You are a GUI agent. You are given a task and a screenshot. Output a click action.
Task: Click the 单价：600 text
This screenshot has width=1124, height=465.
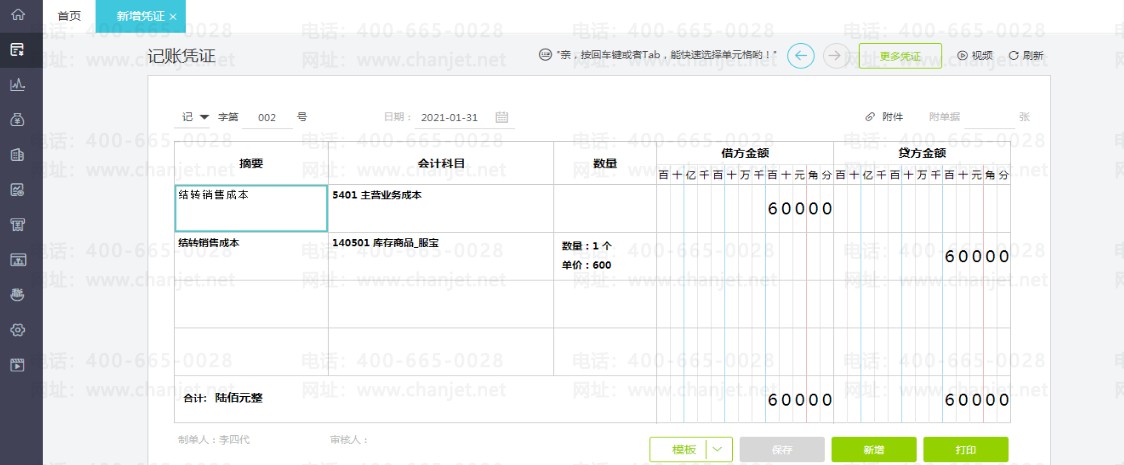(x=586, y=265)
